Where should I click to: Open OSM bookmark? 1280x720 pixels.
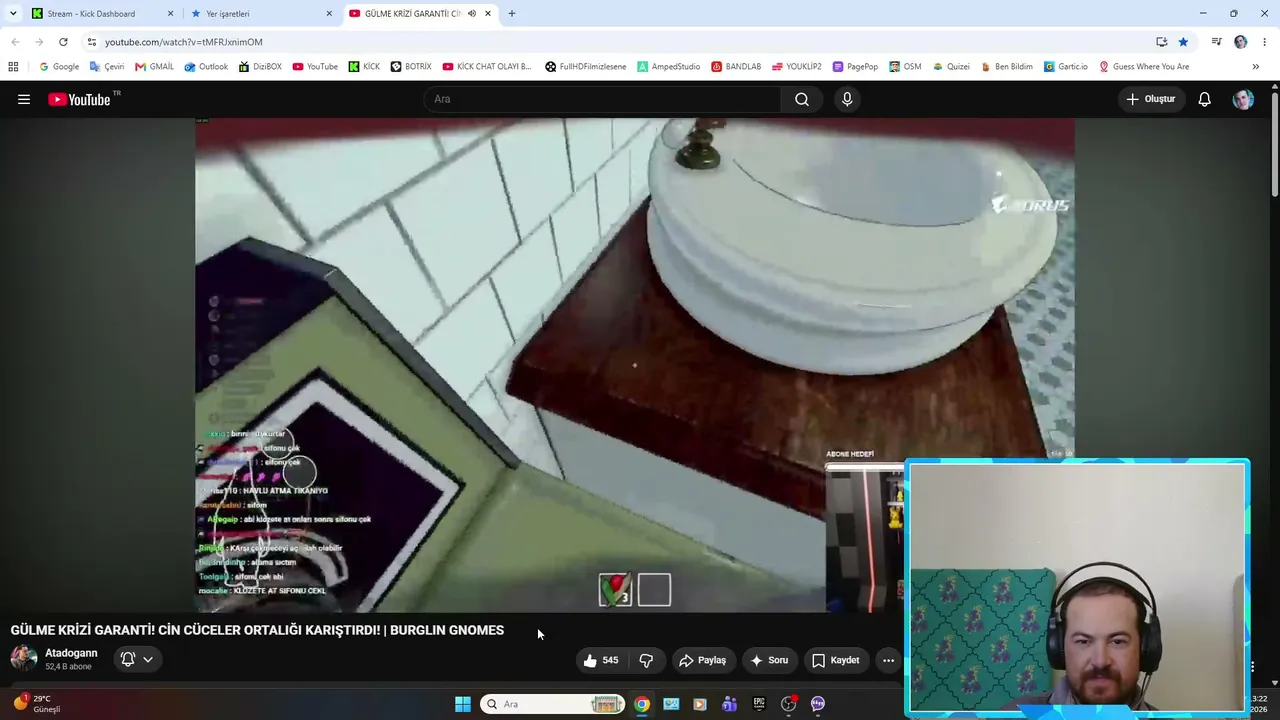coord(905,67)
